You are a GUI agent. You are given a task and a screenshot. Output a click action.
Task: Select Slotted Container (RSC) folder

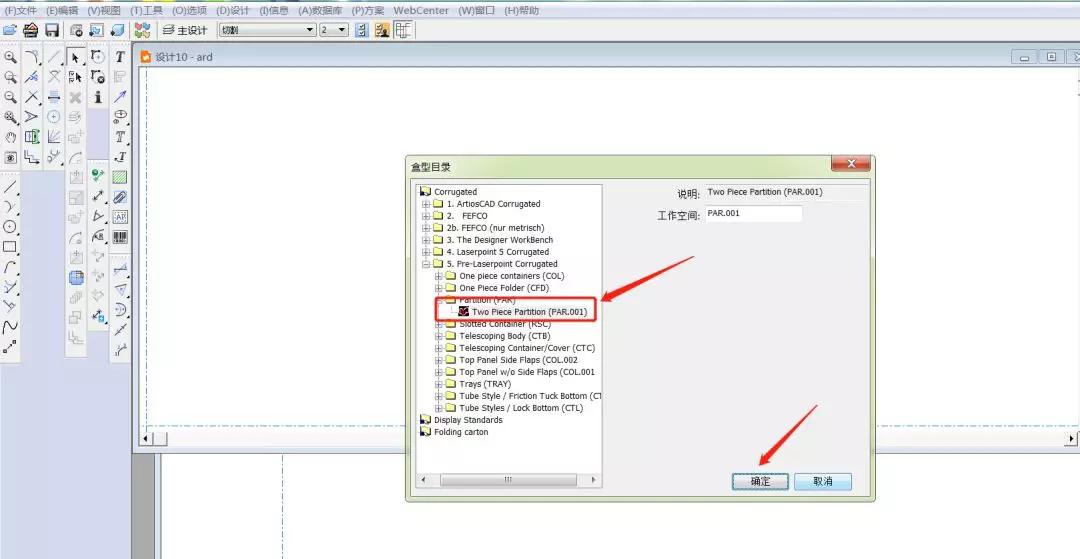click(505, 324)
